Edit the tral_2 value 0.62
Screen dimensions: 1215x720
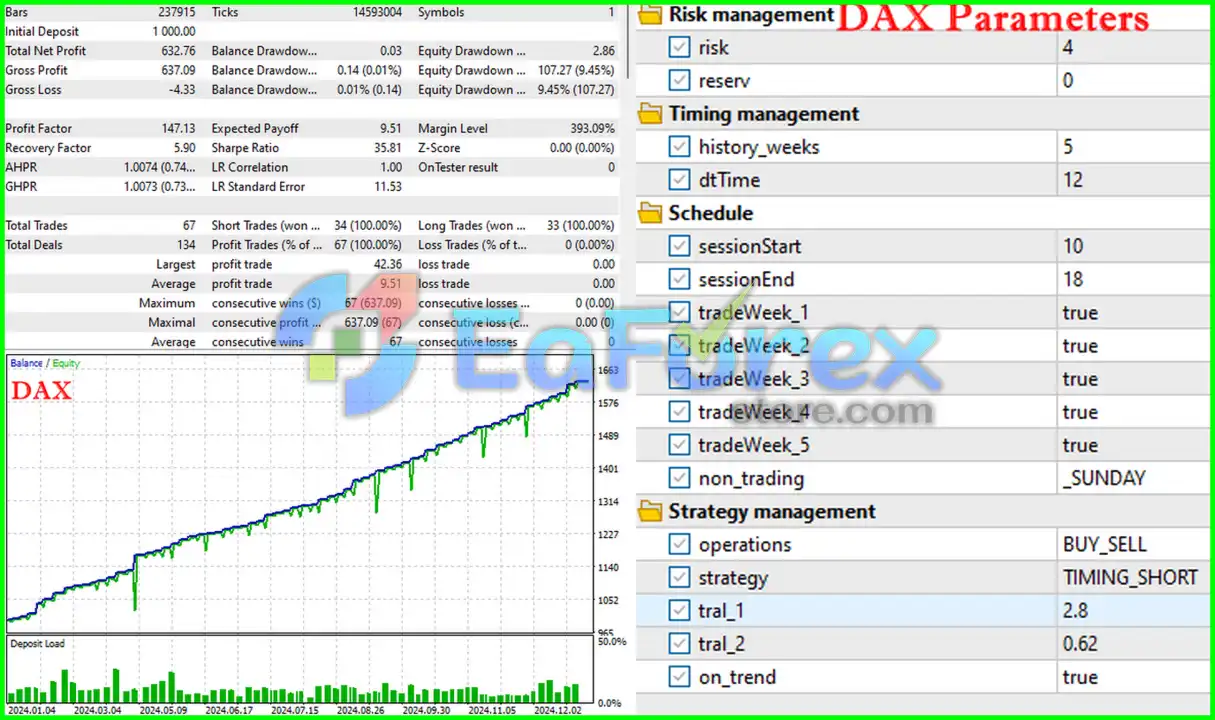[1132, 644]
